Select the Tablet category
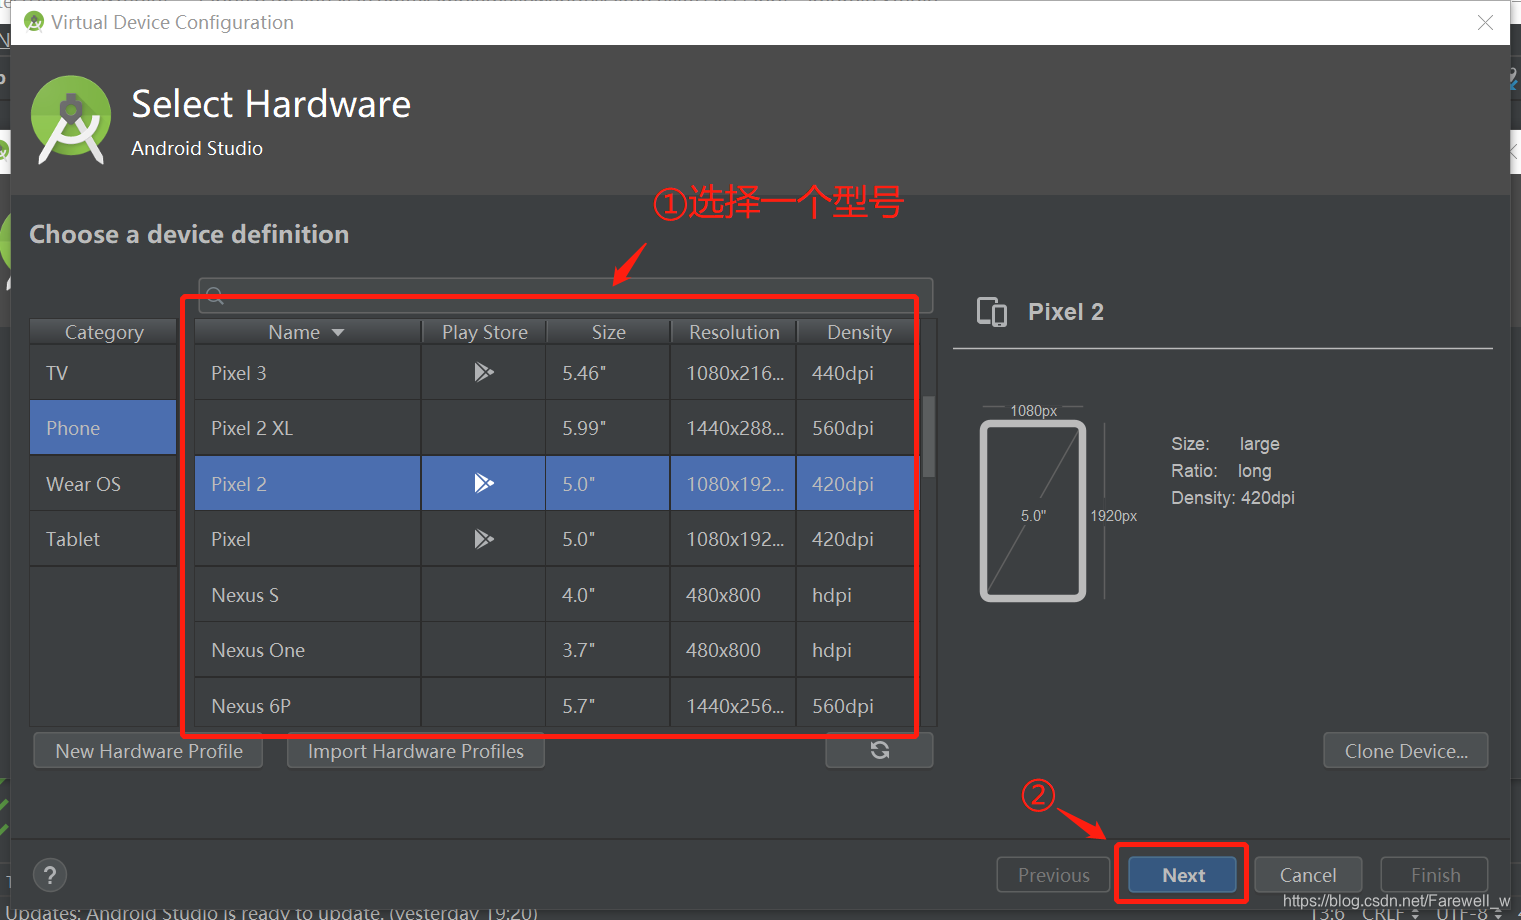The image size is (1521, 920). (x=103, y=539)
